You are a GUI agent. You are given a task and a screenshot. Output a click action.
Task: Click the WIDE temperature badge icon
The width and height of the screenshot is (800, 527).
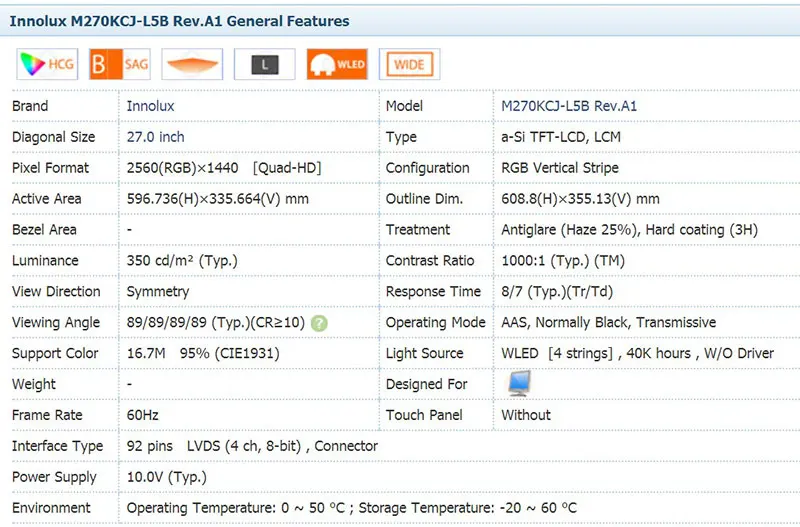[410, 64]
